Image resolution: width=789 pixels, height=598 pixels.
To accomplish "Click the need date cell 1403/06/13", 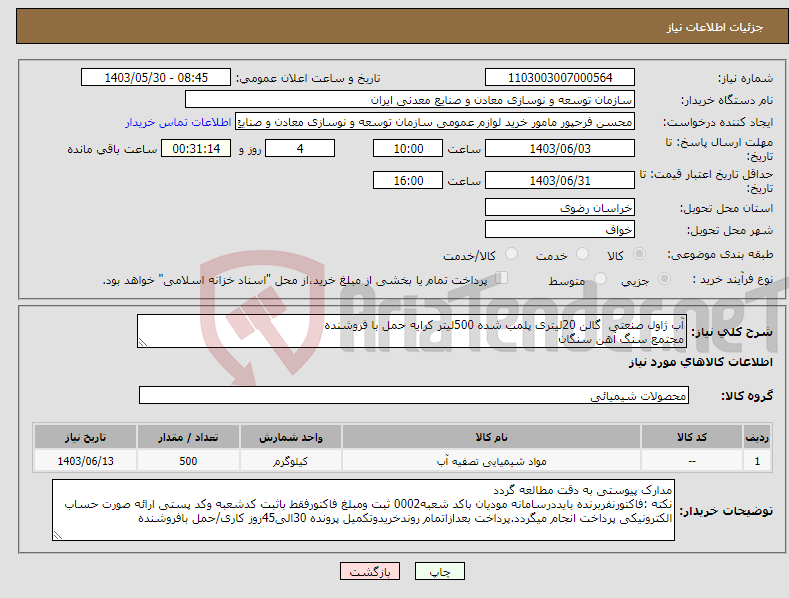I will pos(86,461).
